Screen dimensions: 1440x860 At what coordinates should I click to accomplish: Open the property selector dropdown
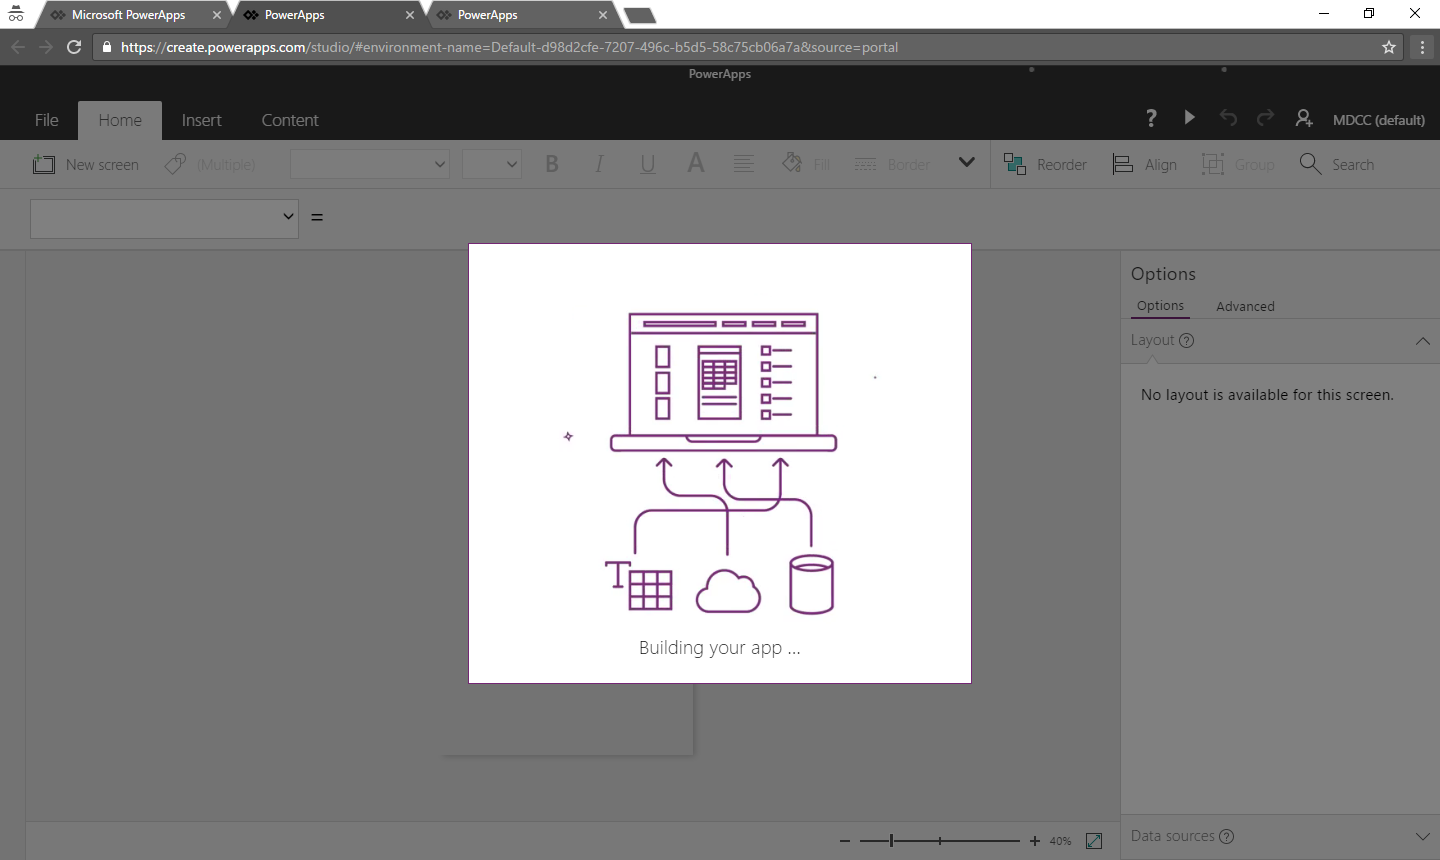click(165, 218)
